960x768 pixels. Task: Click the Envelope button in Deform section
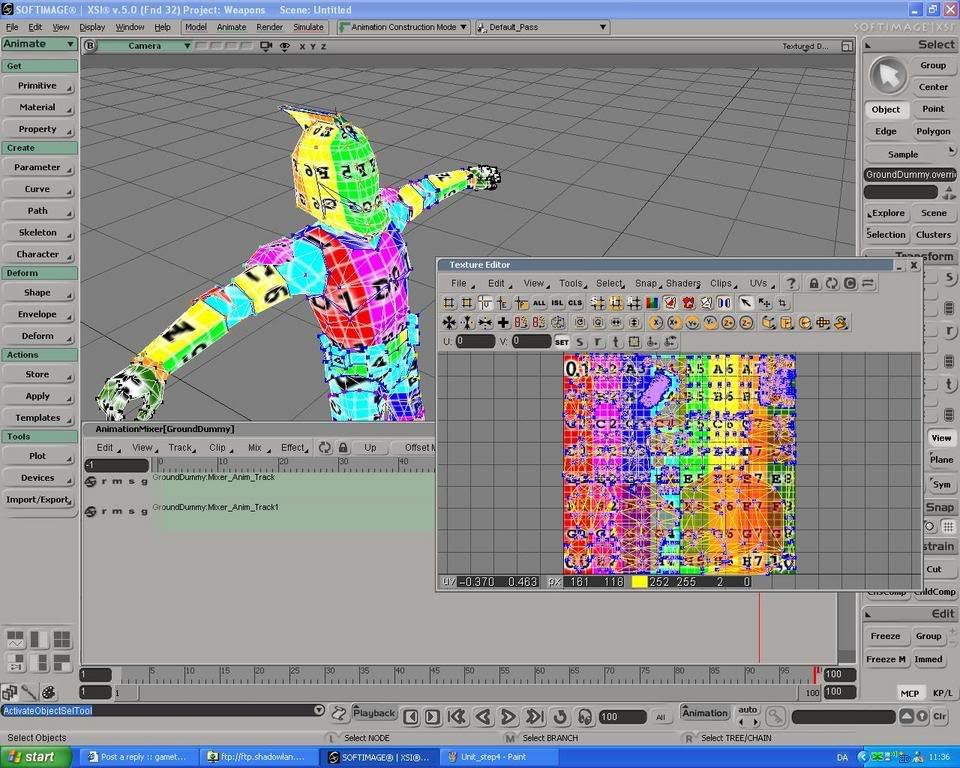pyautogui.click(x=39, y=314)
